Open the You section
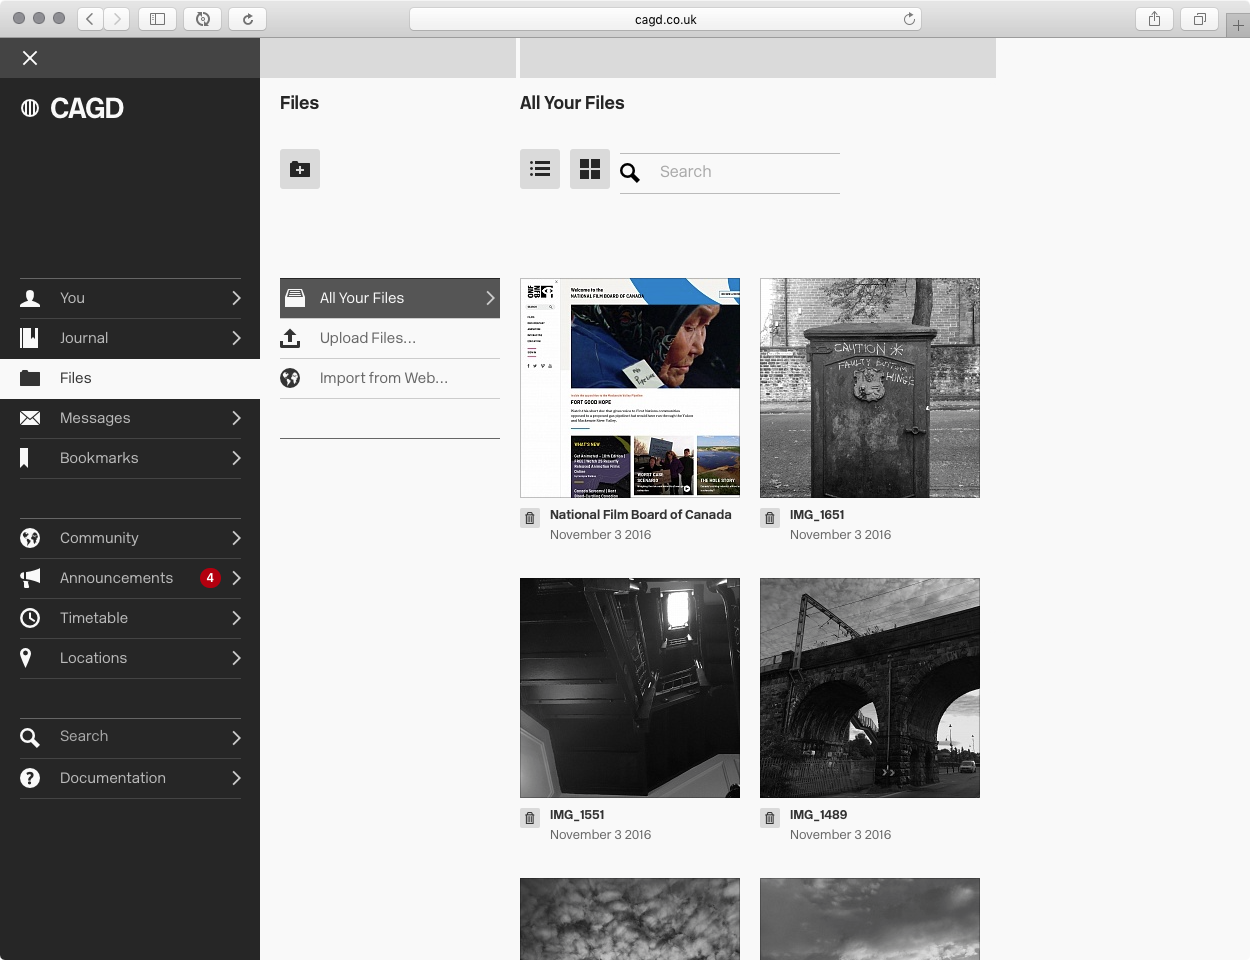The width and height of the screenshot is (1250, 960). tap(130, 298)
